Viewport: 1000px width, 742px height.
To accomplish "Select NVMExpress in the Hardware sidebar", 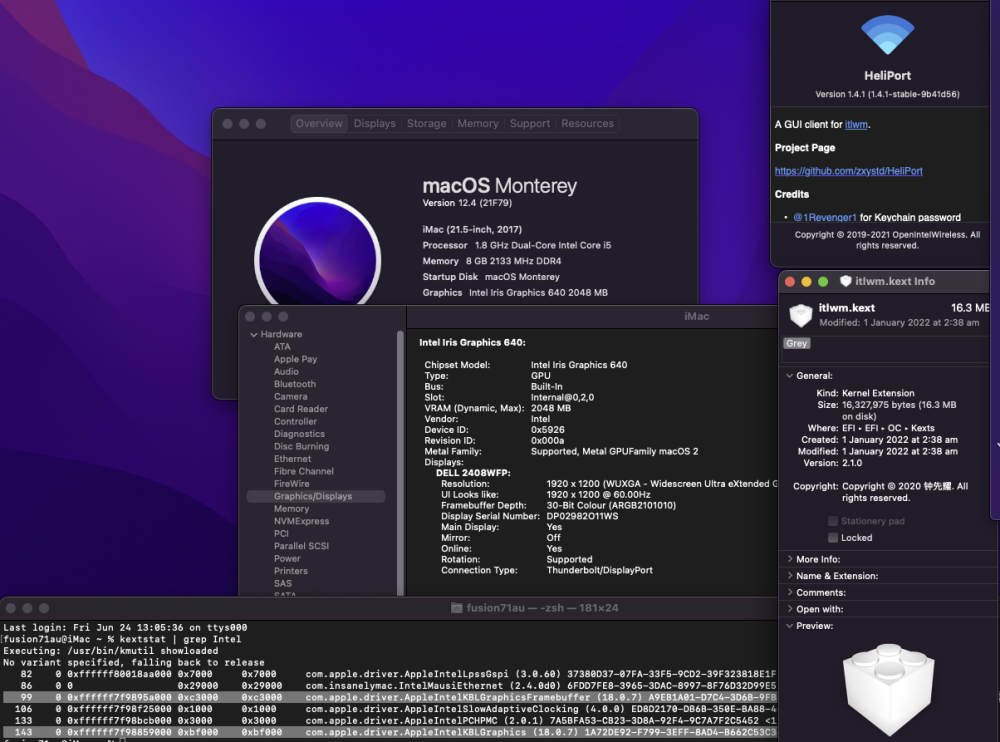I will click(301, 521).
